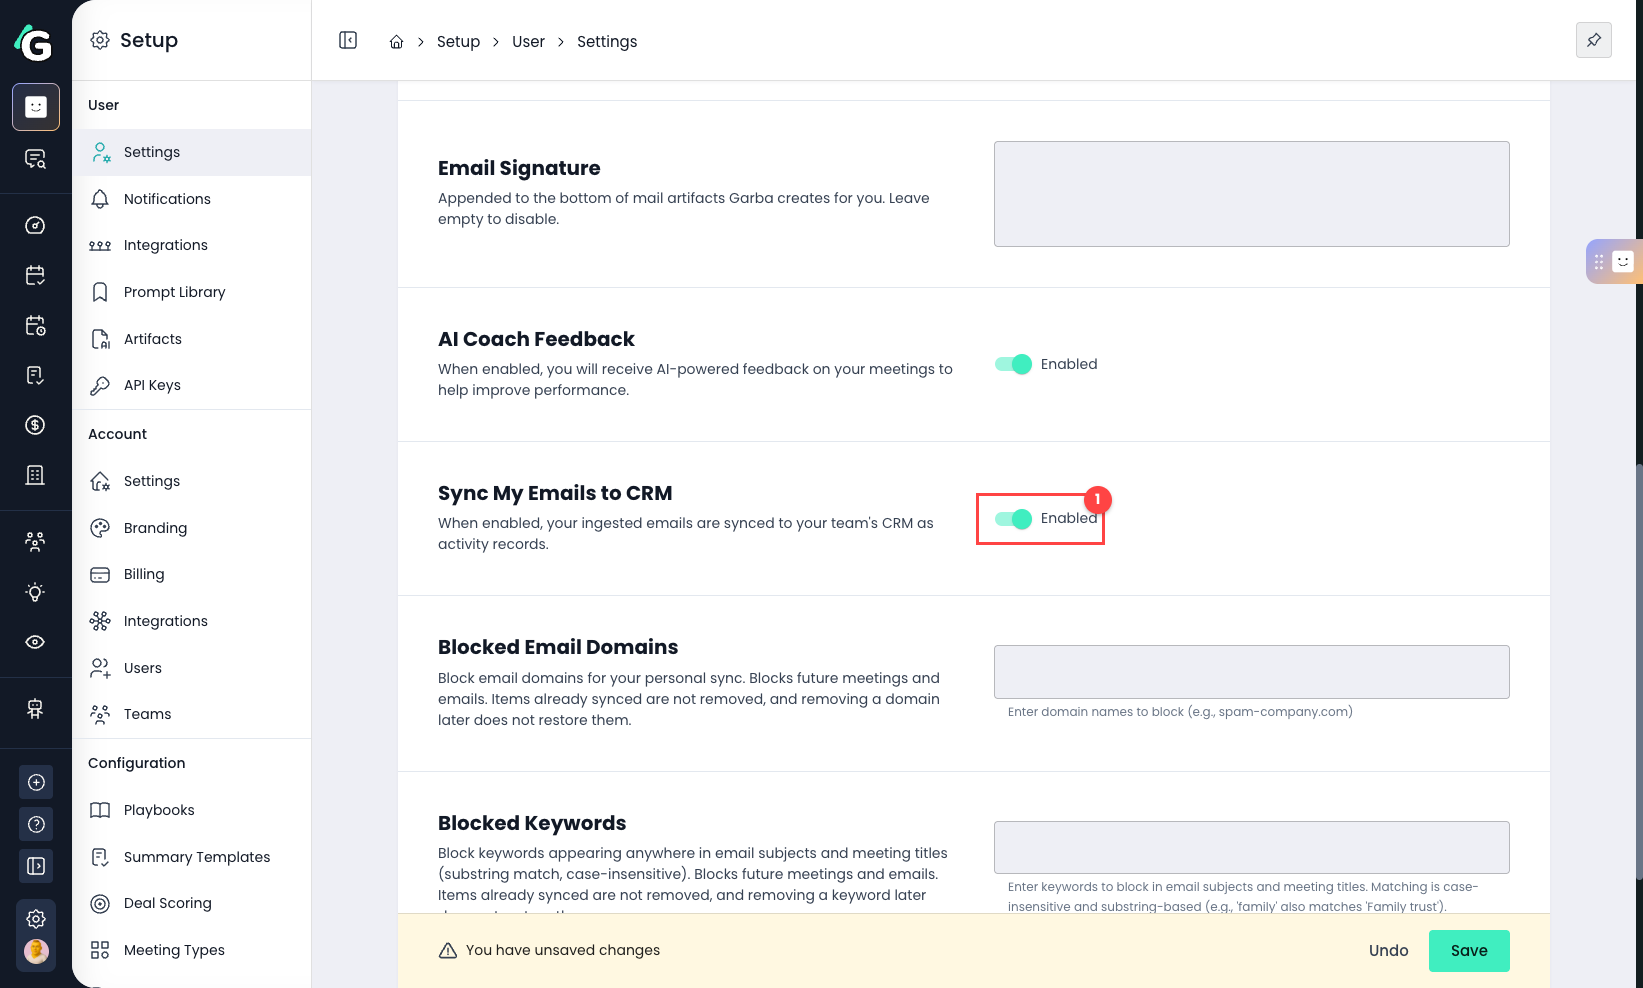Image resolution: width=1643 pixels, height=988 pixels.
Task: Open the people group icon in the left rail
Action: click(35, 542)
